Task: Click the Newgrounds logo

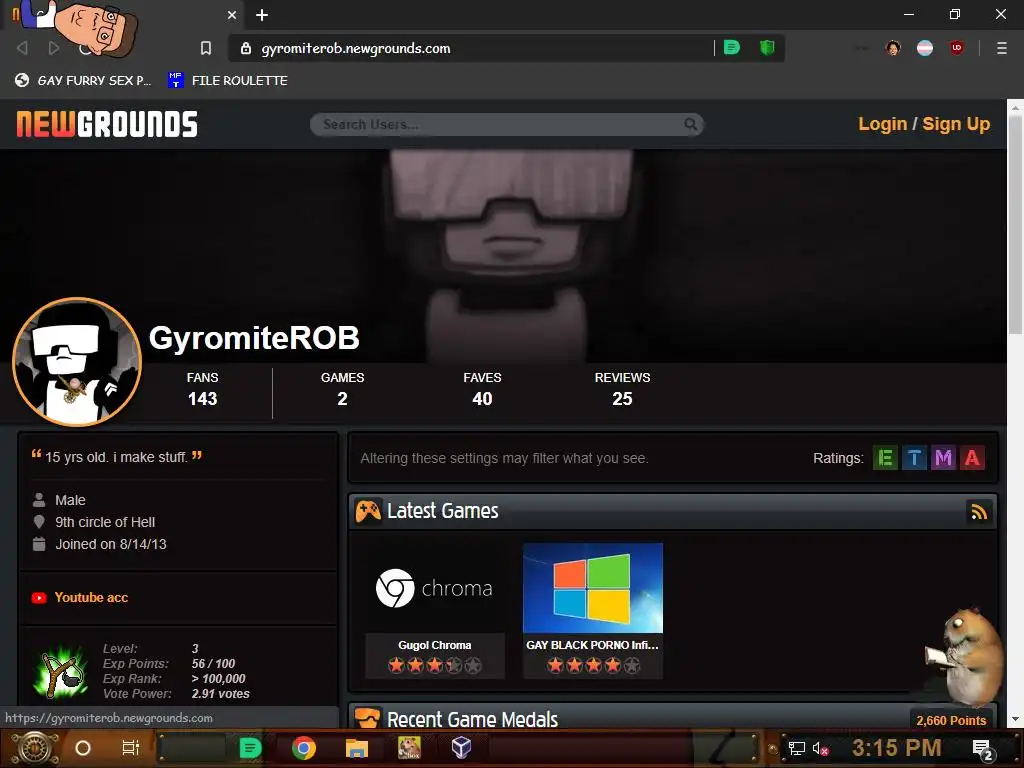Action: click(107, 124)
